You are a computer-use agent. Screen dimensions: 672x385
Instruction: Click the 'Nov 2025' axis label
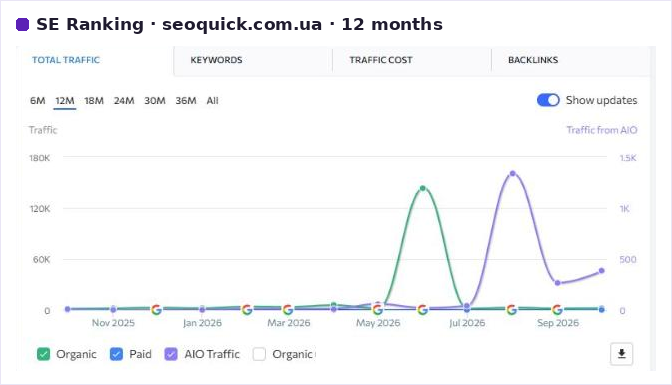[113, 323]
